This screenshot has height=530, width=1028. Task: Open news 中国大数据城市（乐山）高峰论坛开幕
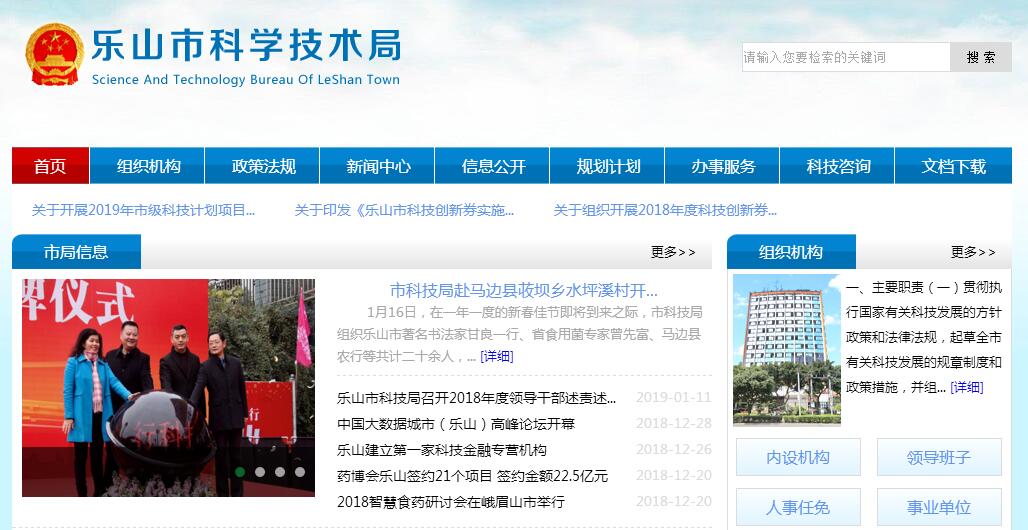(456, 424)
